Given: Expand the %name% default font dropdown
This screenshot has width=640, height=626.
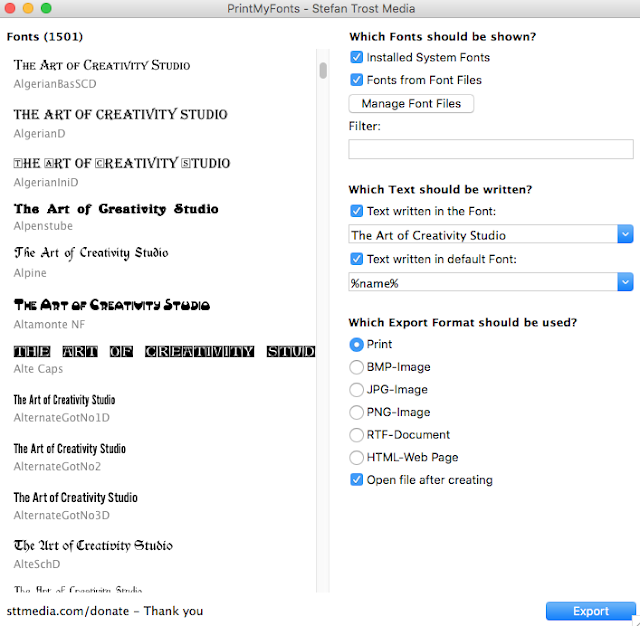Looking at the screenshot, I should coord(625,283).
